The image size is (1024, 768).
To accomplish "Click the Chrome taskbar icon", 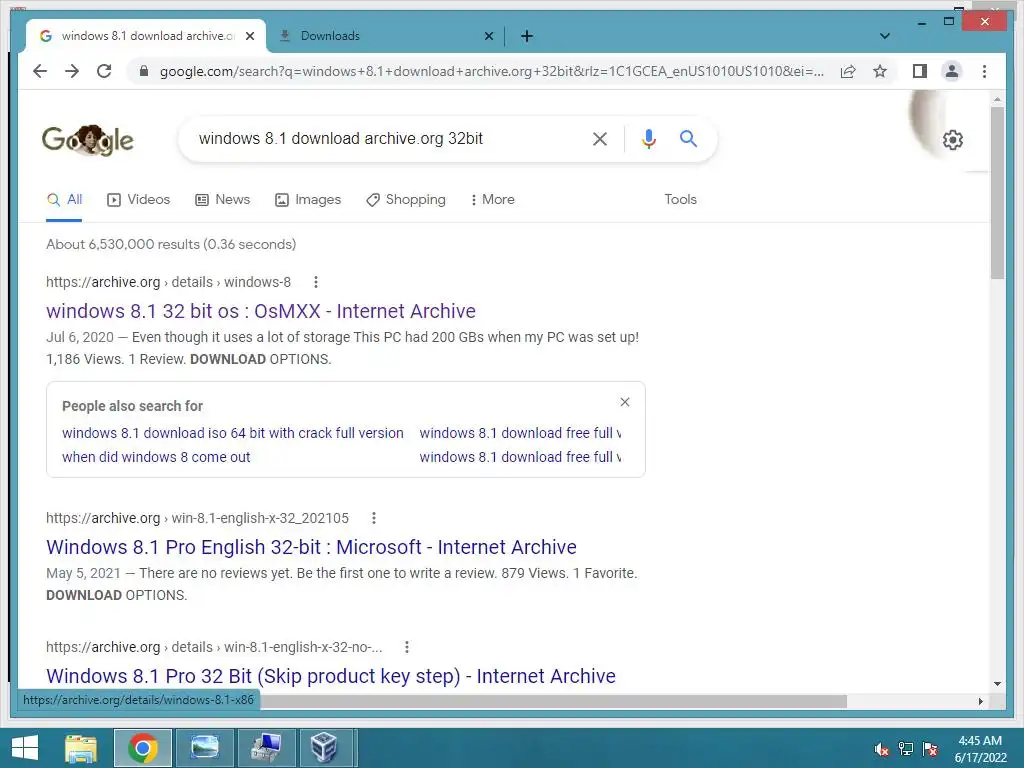I will [143, 748].
